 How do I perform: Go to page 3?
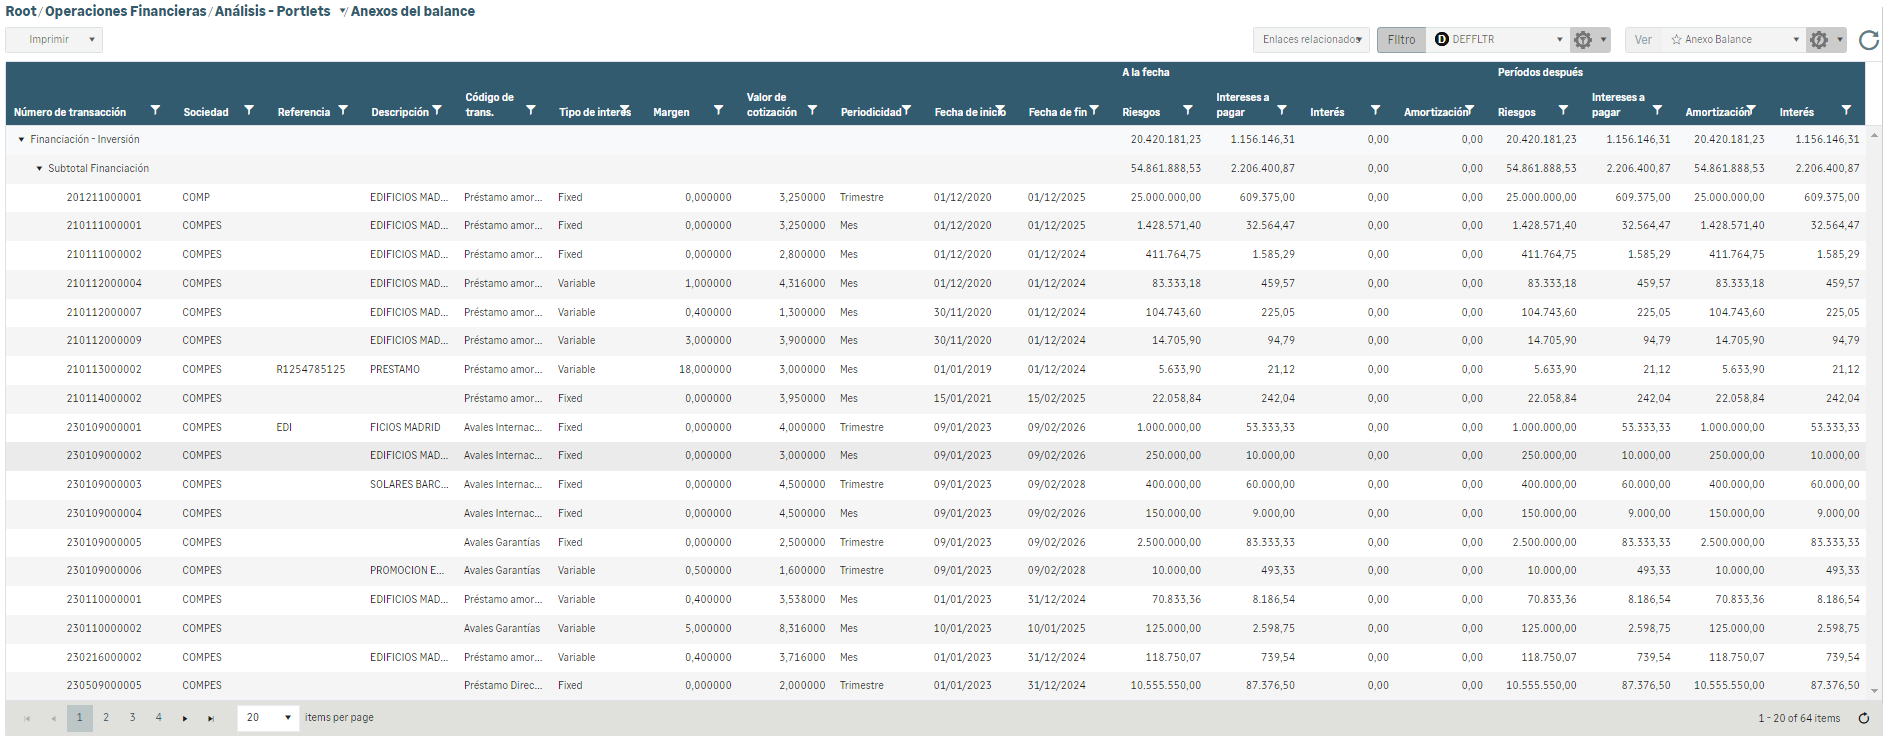pos(132,718)
